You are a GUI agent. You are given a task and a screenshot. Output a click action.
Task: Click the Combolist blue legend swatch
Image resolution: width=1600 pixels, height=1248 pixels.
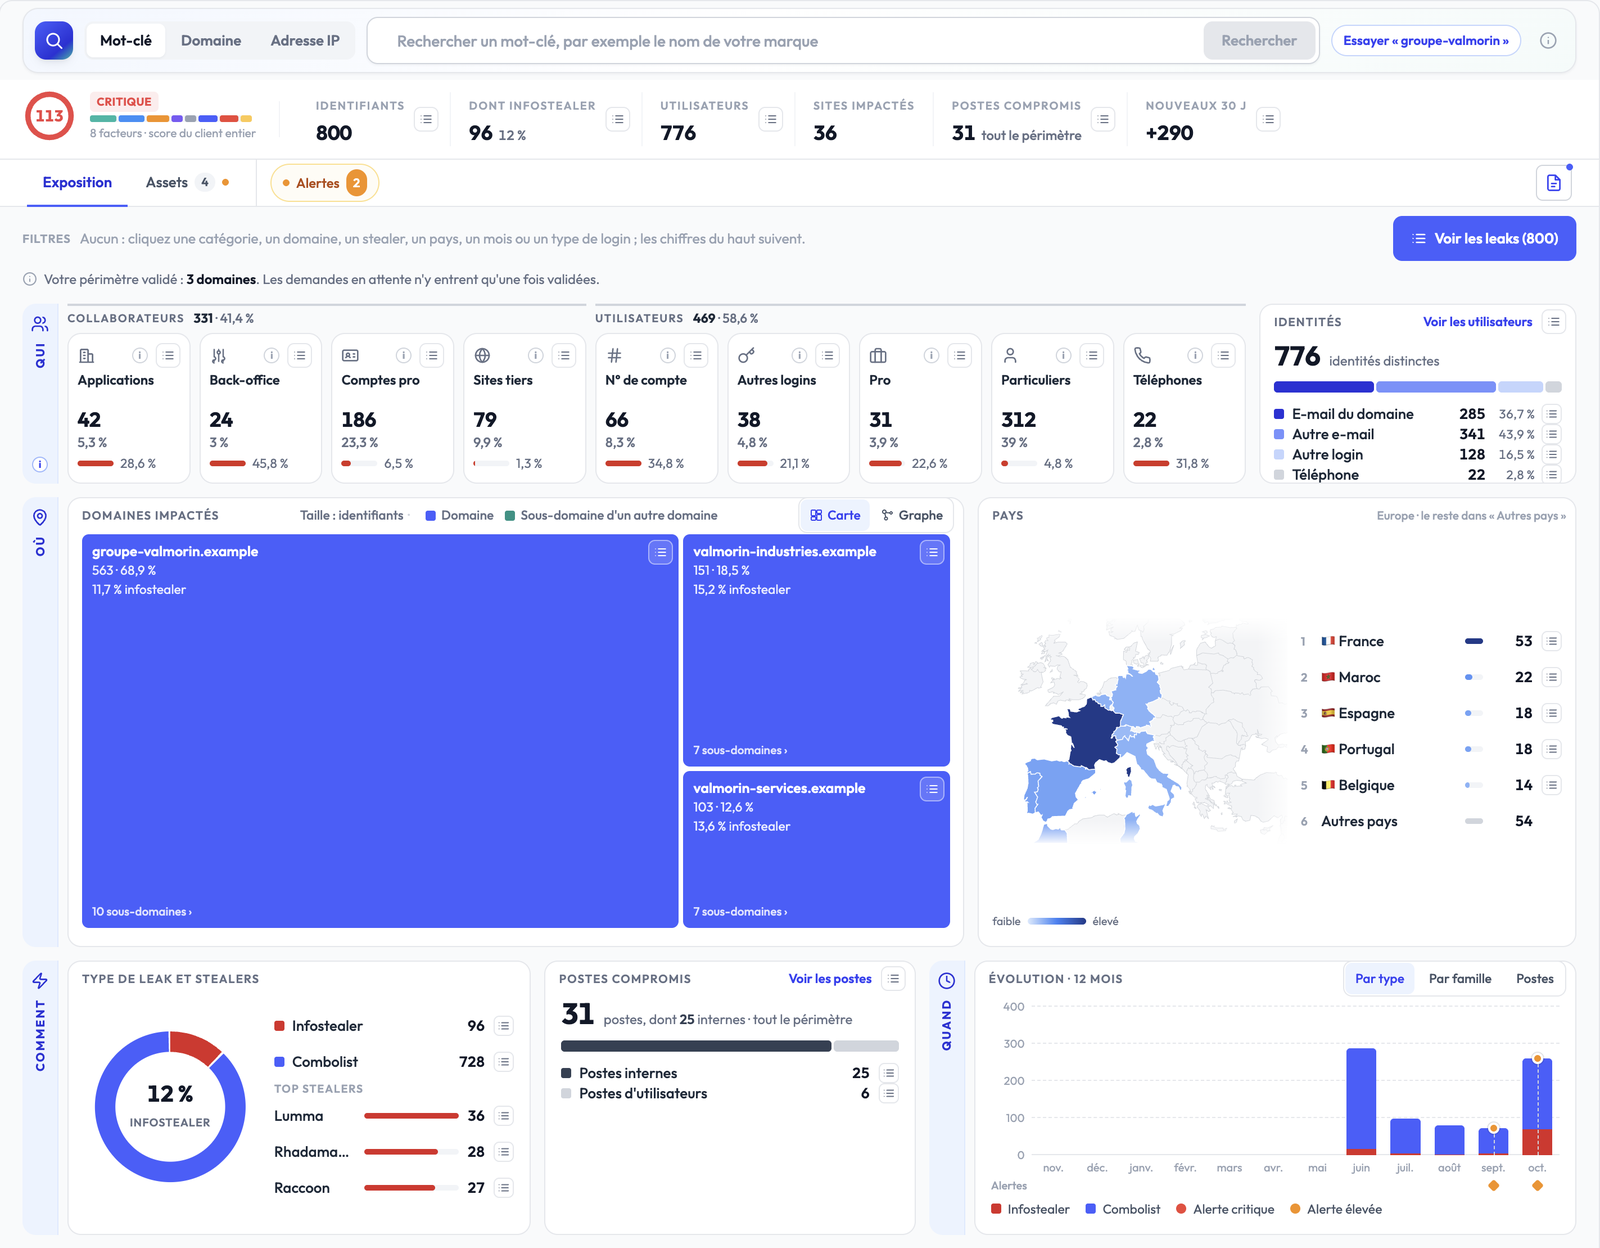(1091, 1210)
